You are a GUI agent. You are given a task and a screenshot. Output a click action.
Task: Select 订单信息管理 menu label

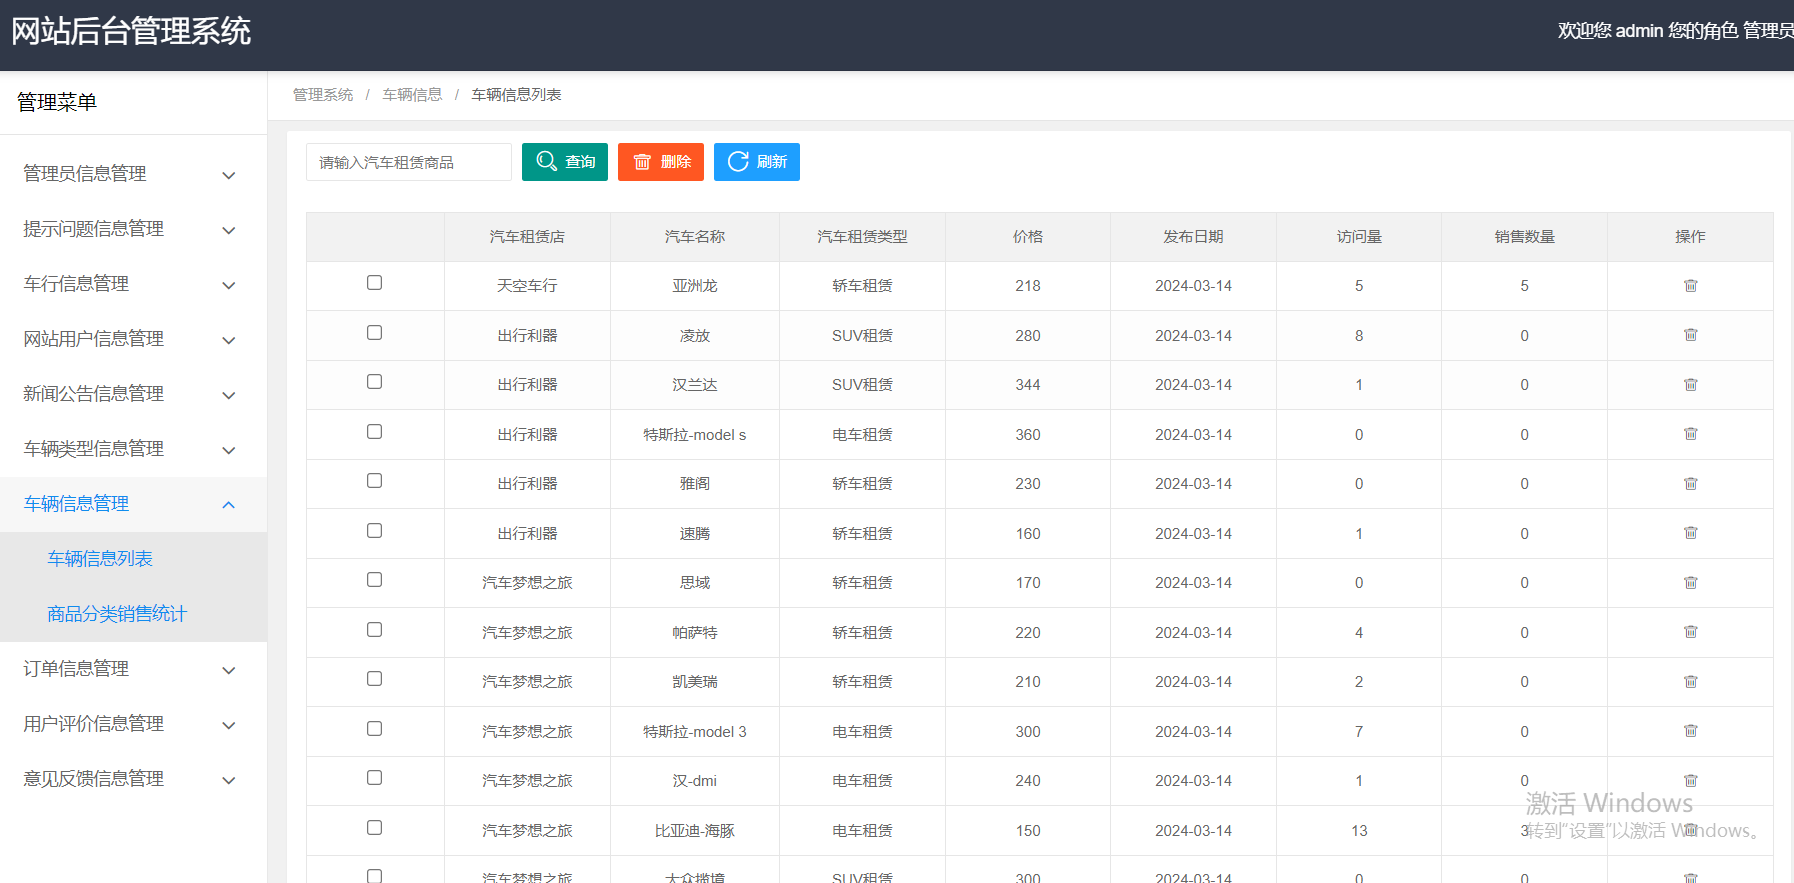(x=76, y=669)
